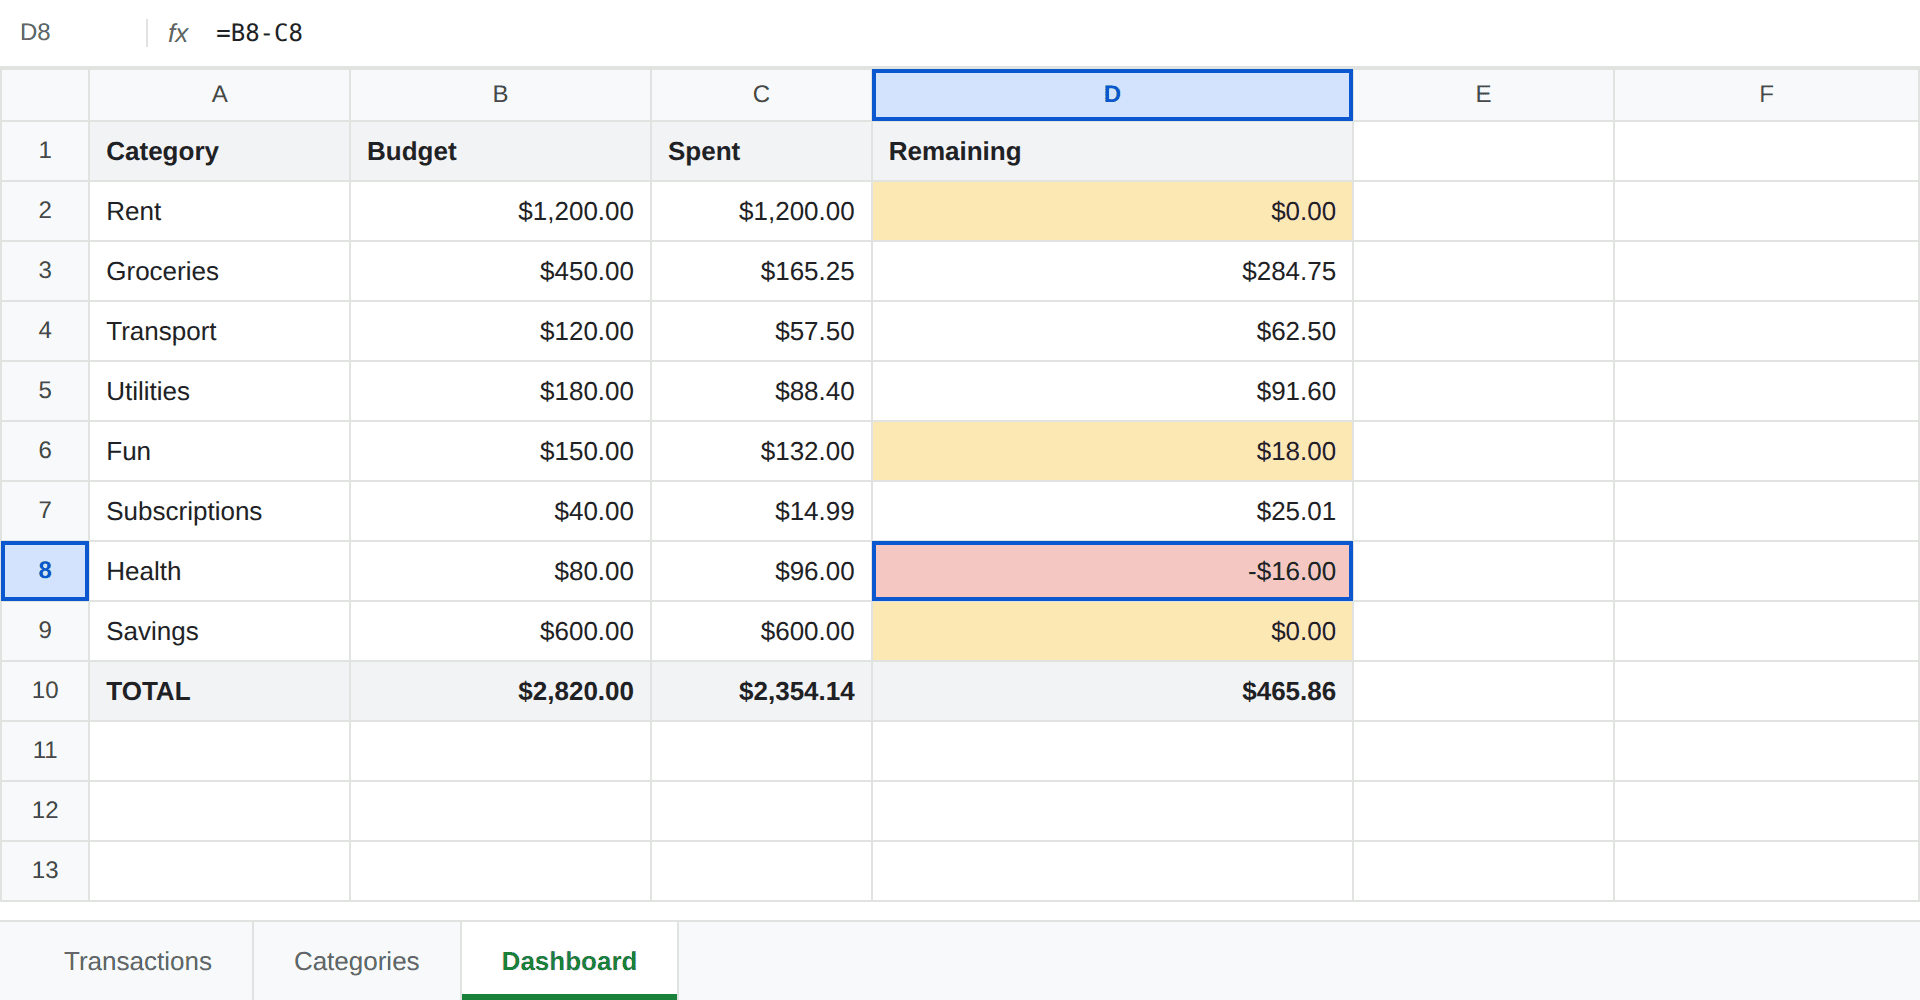Click Groceries spent $165.25 cell
The width and height of the screenshot is (1920, 1000).
tap(762, 271)
